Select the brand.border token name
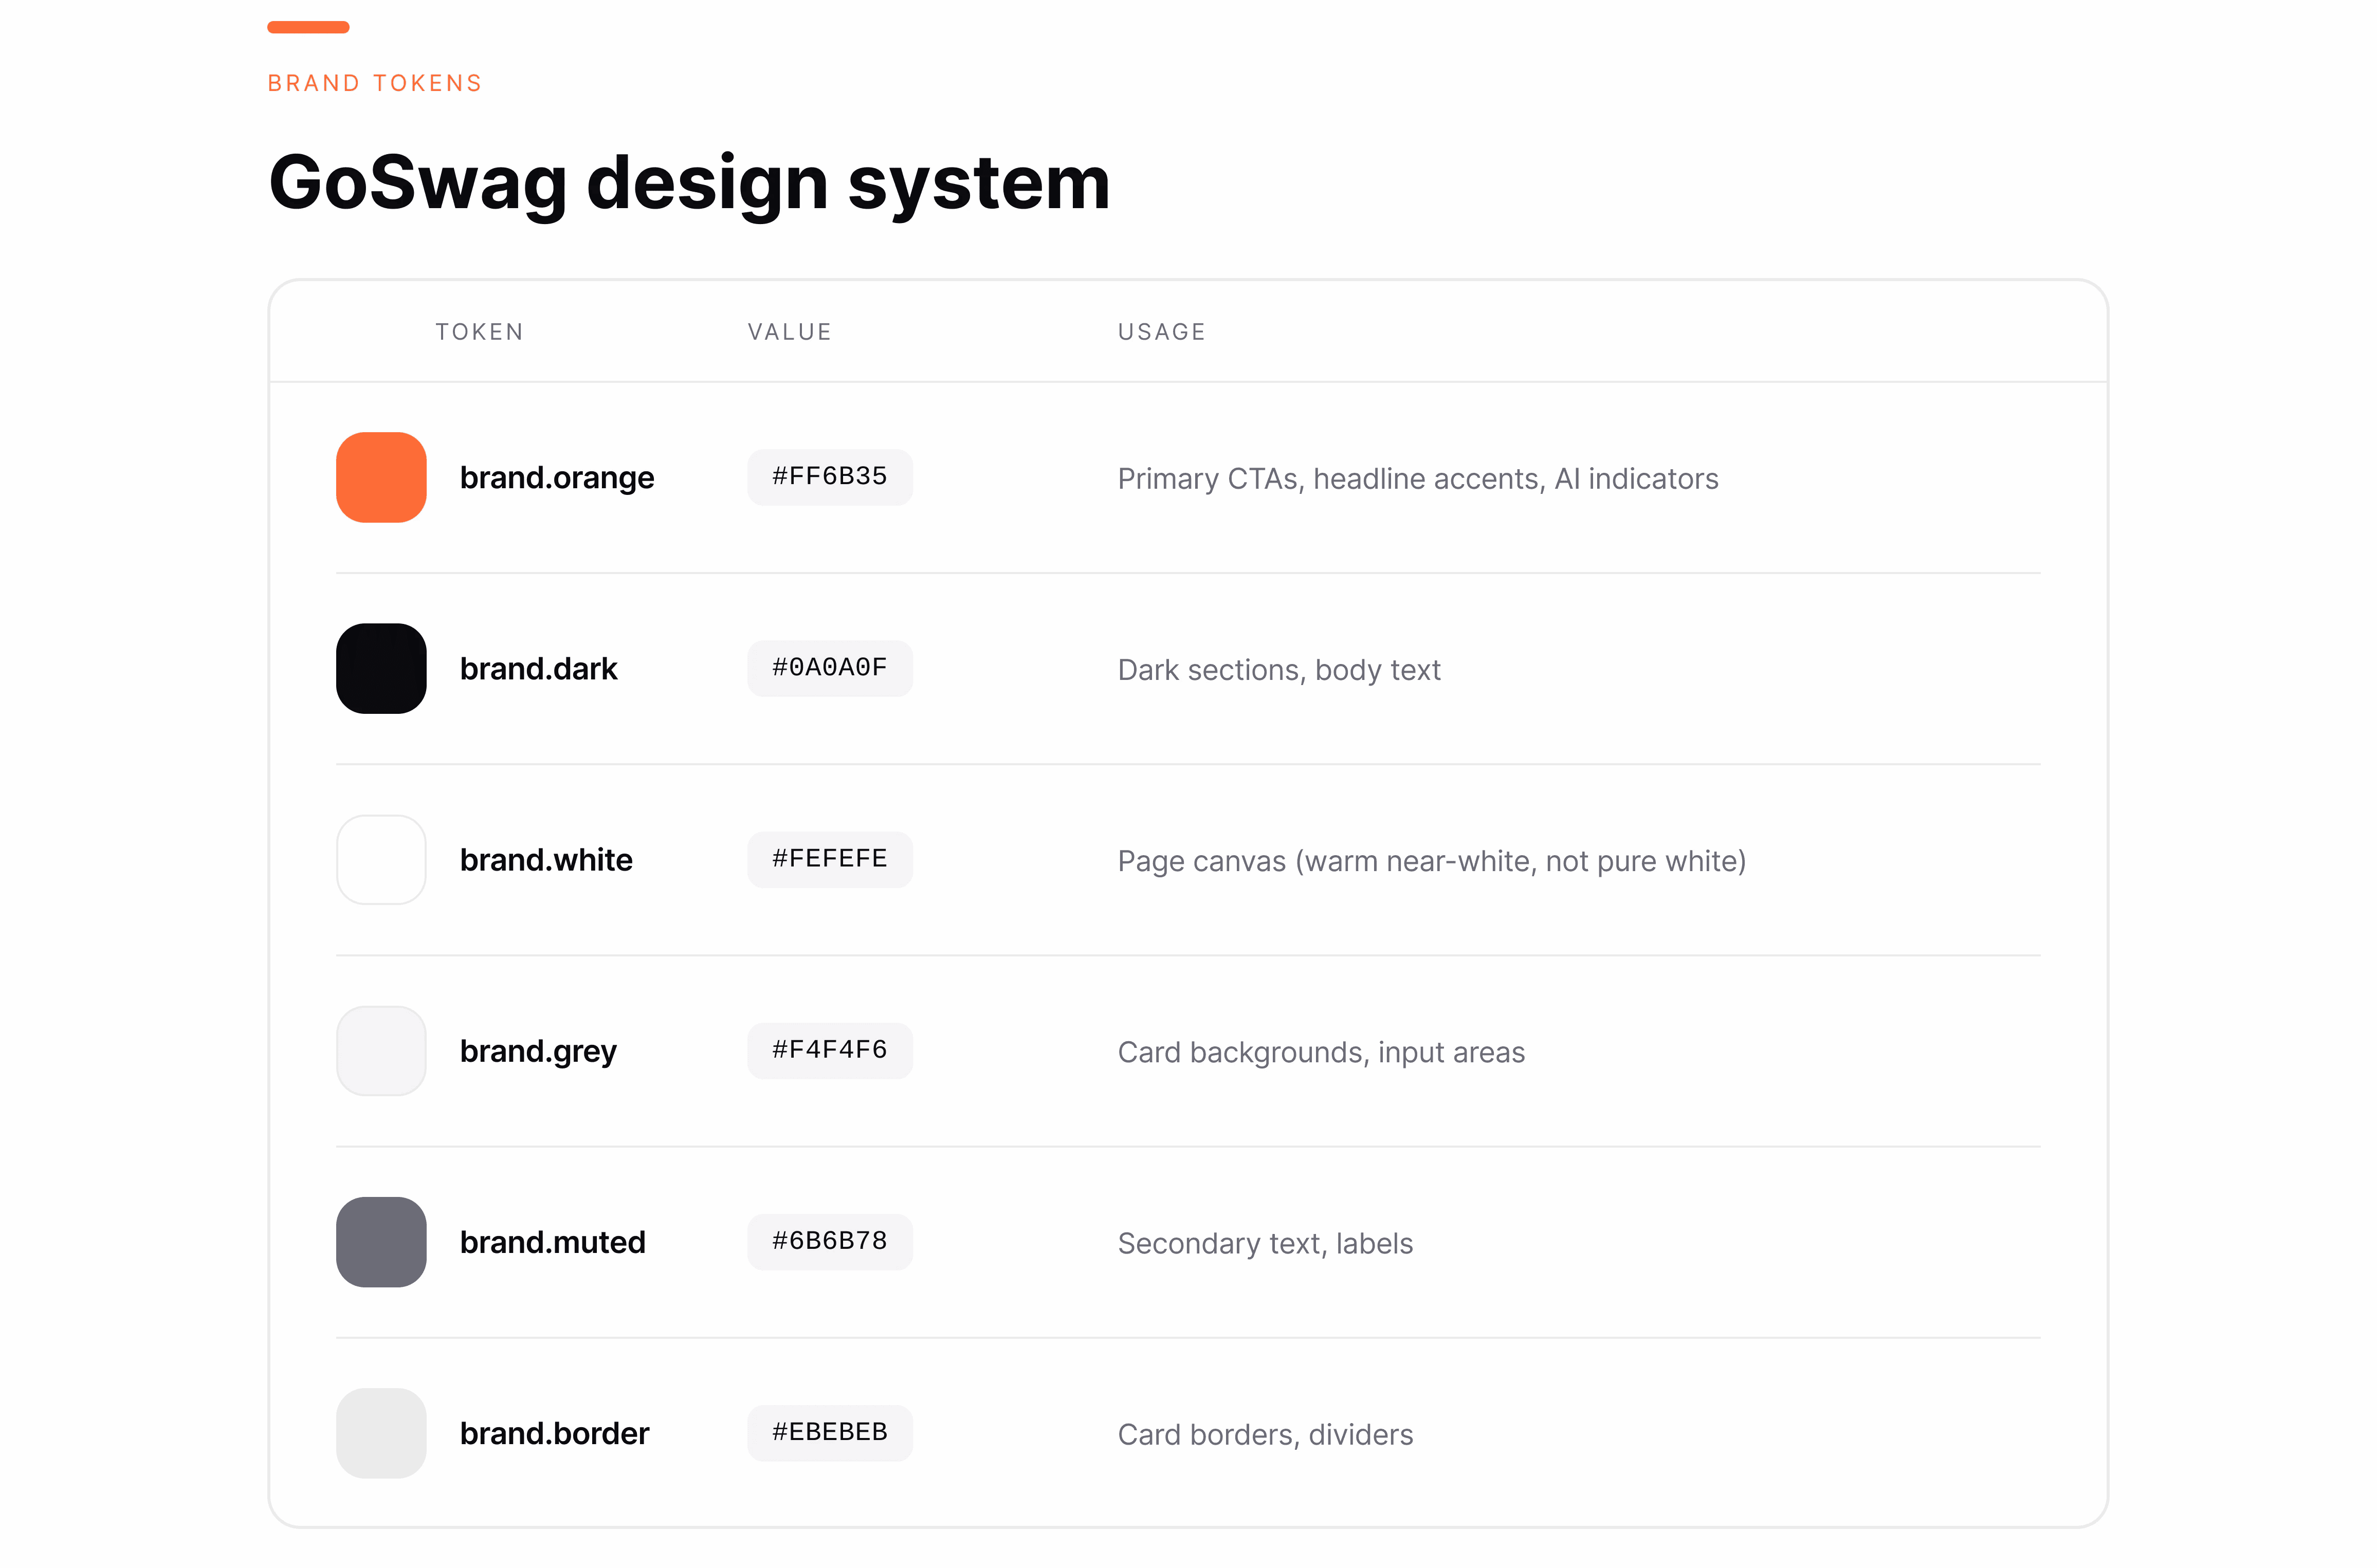 555,1434
